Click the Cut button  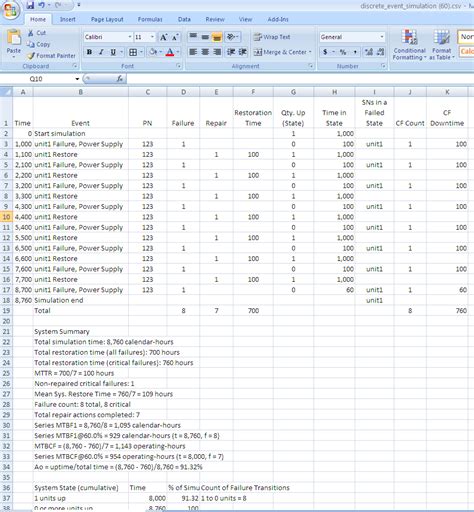pos(37,33)
